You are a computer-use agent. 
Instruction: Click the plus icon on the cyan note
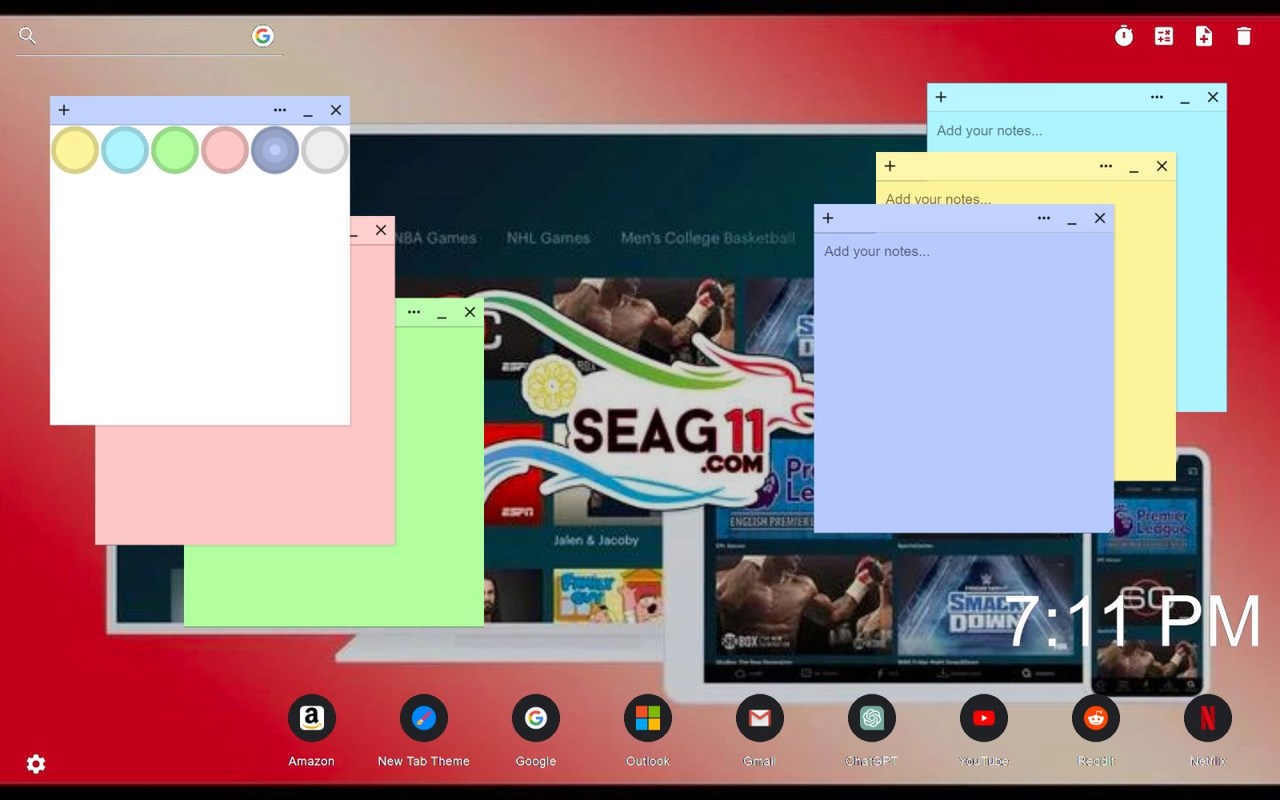941,97
